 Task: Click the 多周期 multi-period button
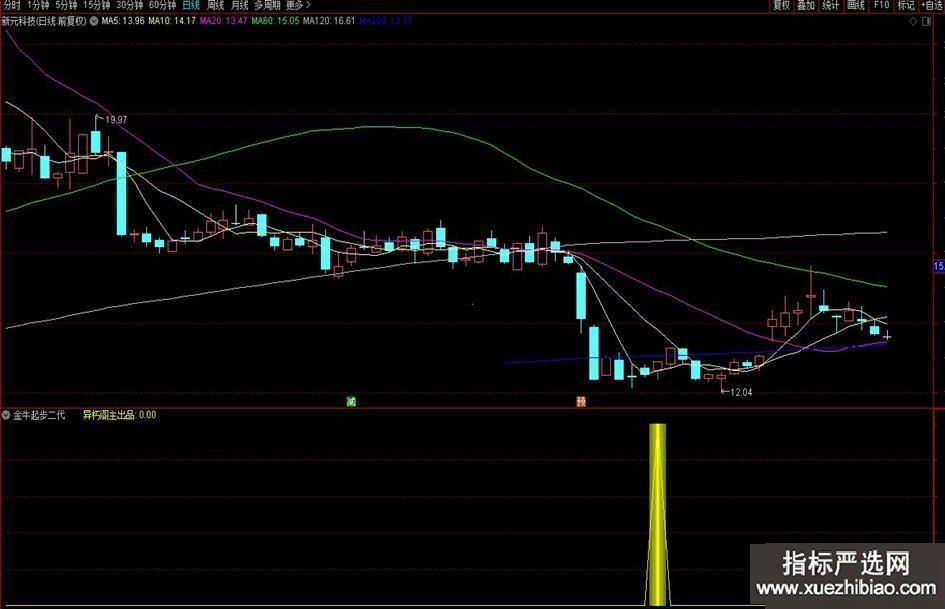(x=267, y=5)
